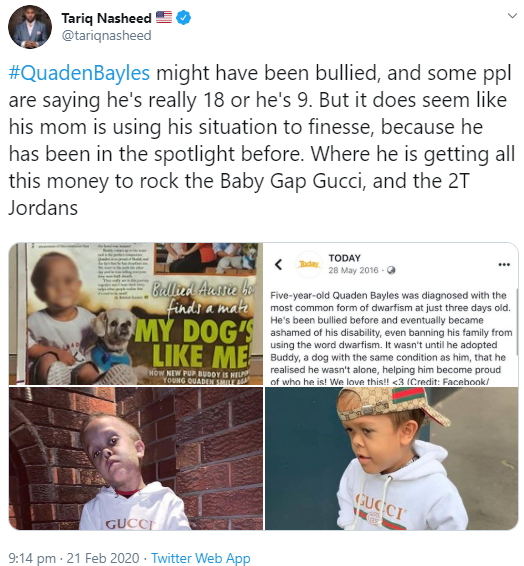Image resolution: width=524 pixels, height=566 pixels.
Task: Open the Twitter Web App link
Action: click(x=201, y=558)
